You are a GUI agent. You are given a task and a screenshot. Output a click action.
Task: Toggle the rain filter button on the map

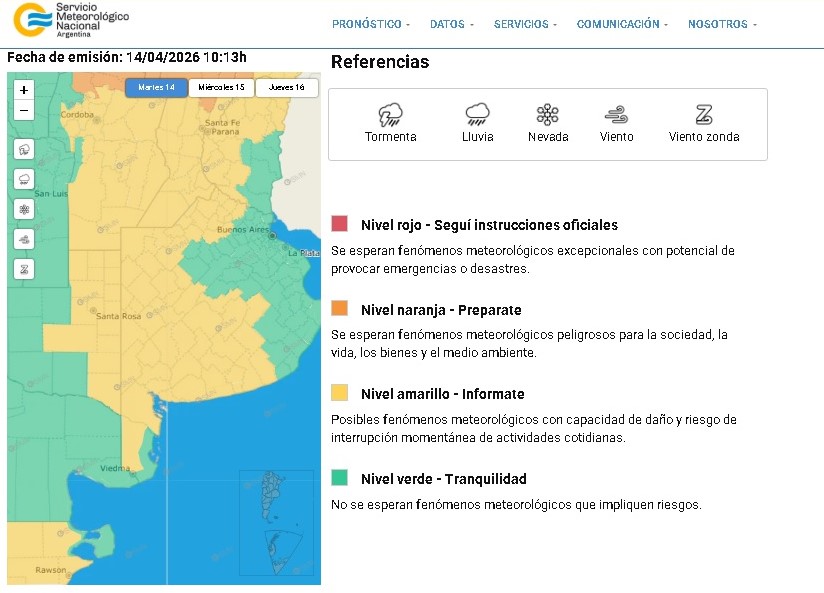[x=25, y=179]
